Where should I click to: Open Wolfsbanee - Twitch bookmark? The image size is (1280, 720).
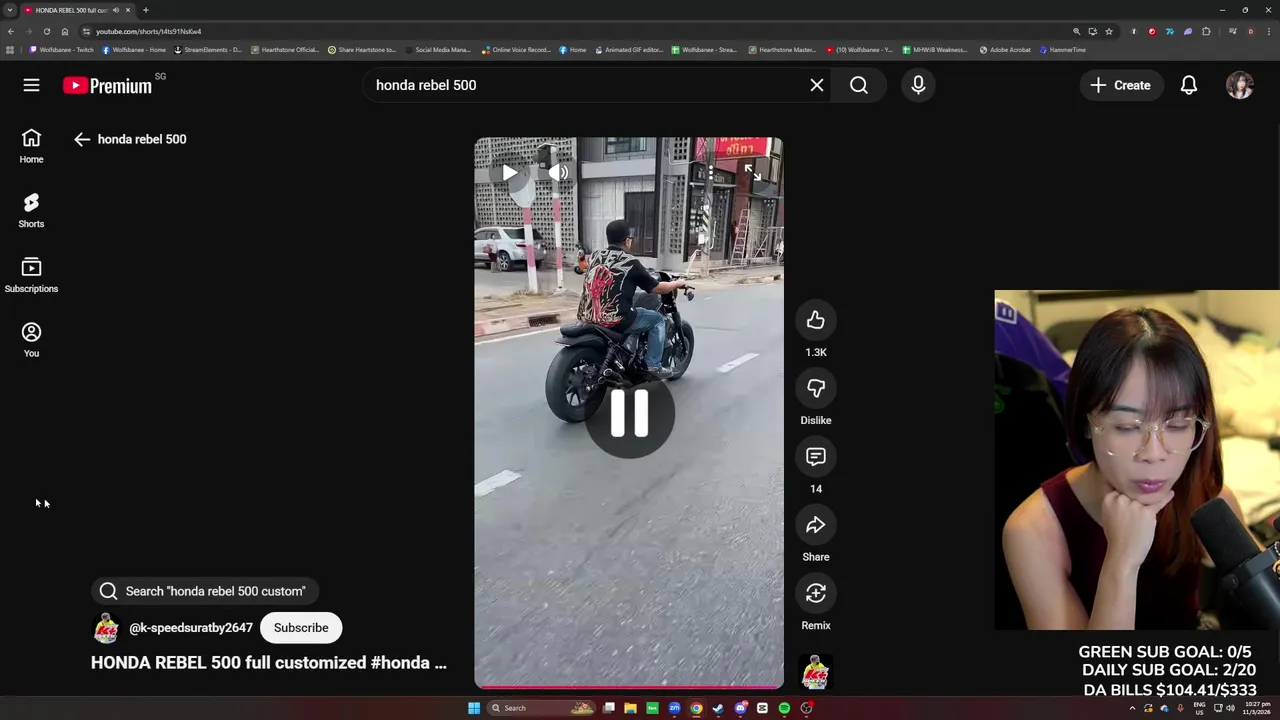(62, 50)
